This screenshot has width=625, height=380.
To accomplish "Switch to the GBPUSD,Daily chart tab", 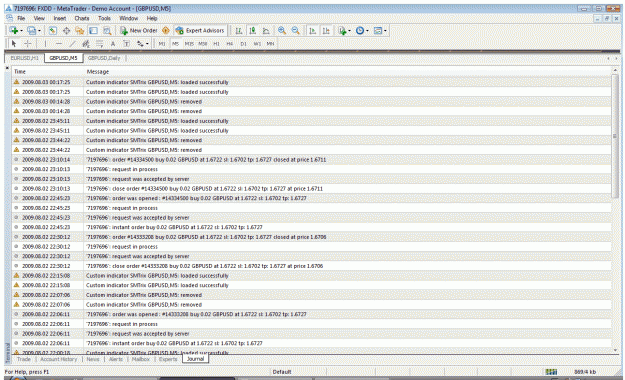I will [x=104, y=58].
